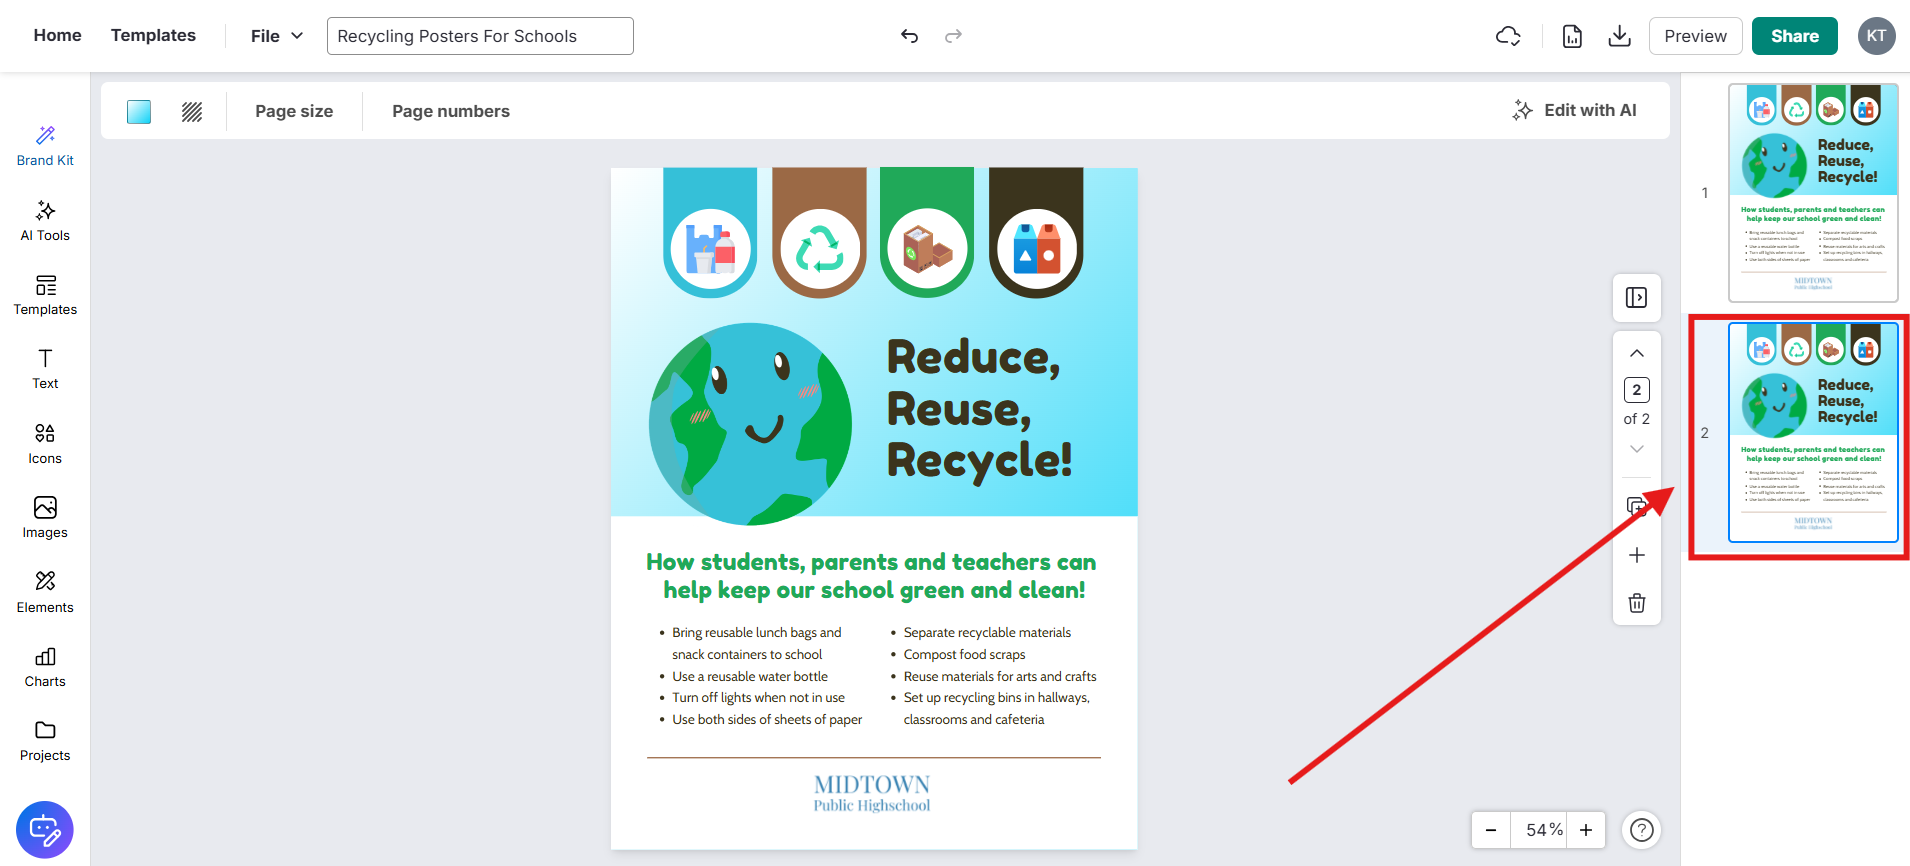Go to previous page with up chevron
The image size is (1910, 866).
click(x=1636, y=353)
